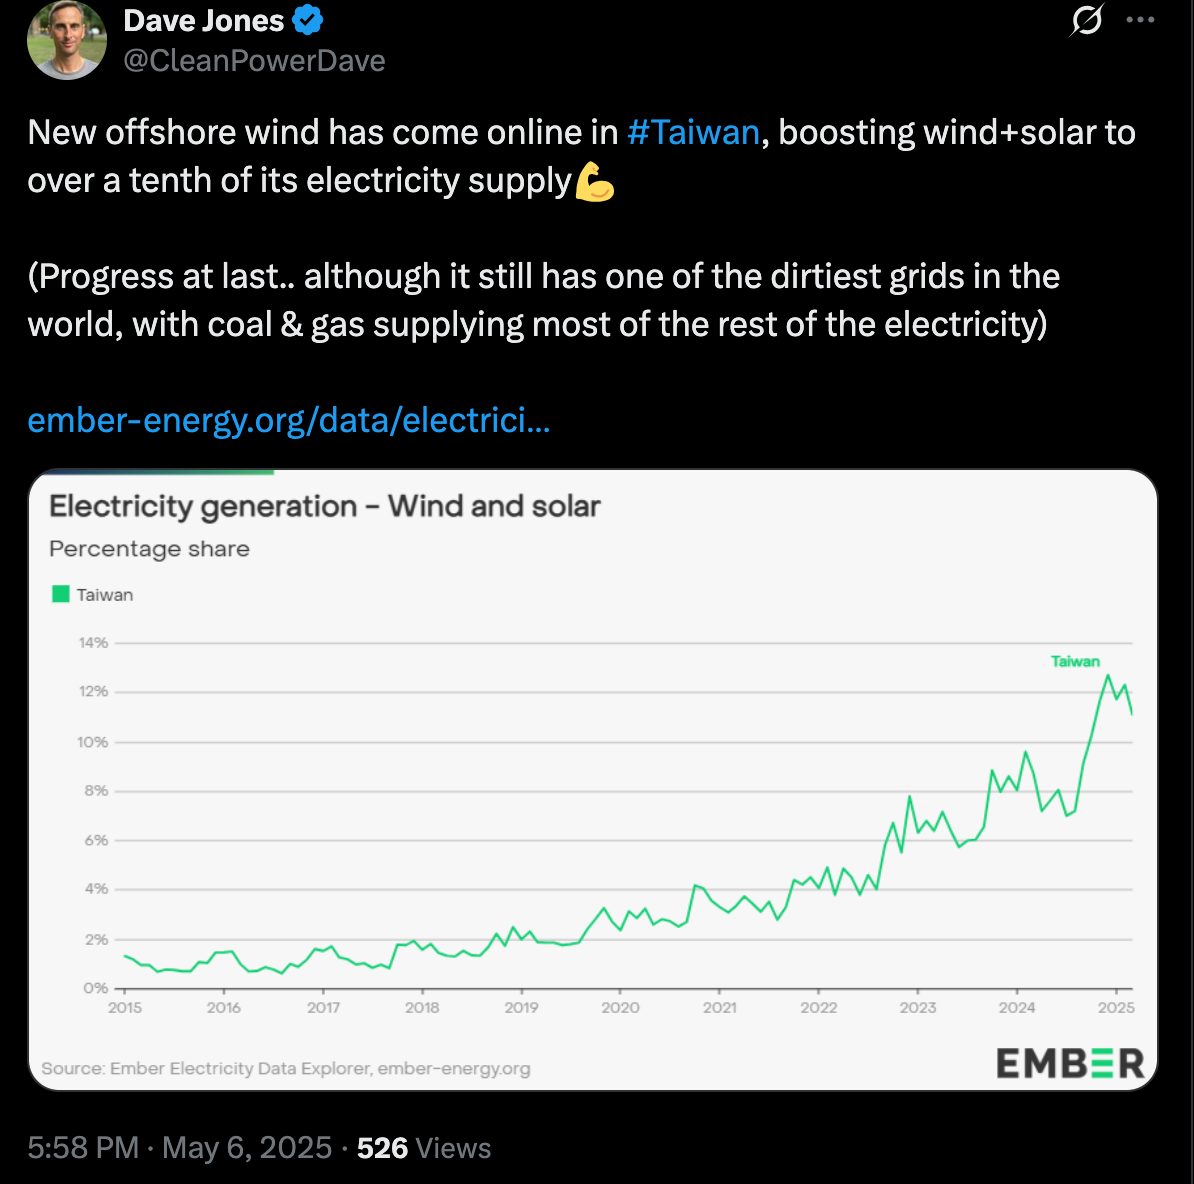This screenshot has height=1184, width=1194.
Task: Open the #Taiwan hashtag link
Action: tap(693, 132)
